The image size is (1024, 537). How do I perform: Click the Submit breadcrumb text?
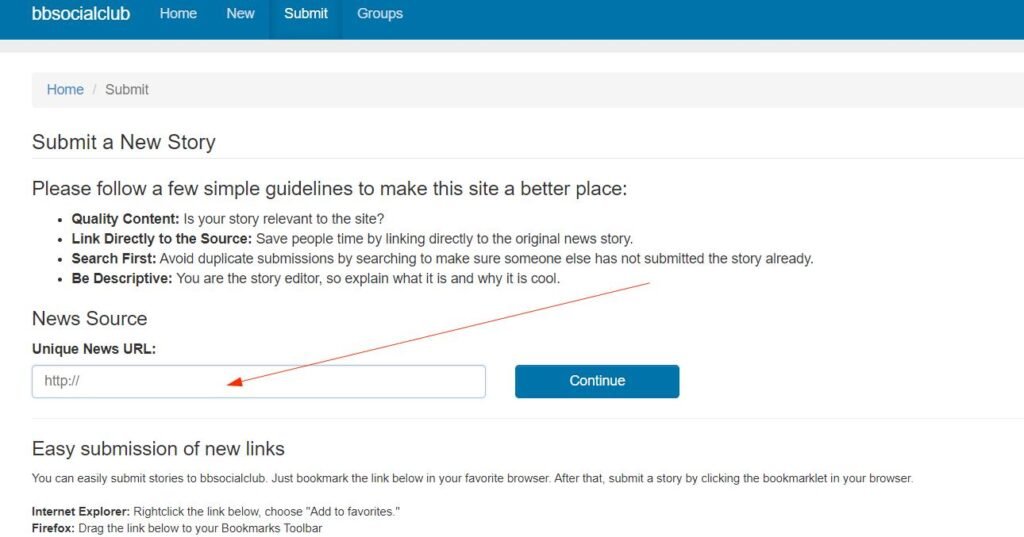tap(127, 90)
